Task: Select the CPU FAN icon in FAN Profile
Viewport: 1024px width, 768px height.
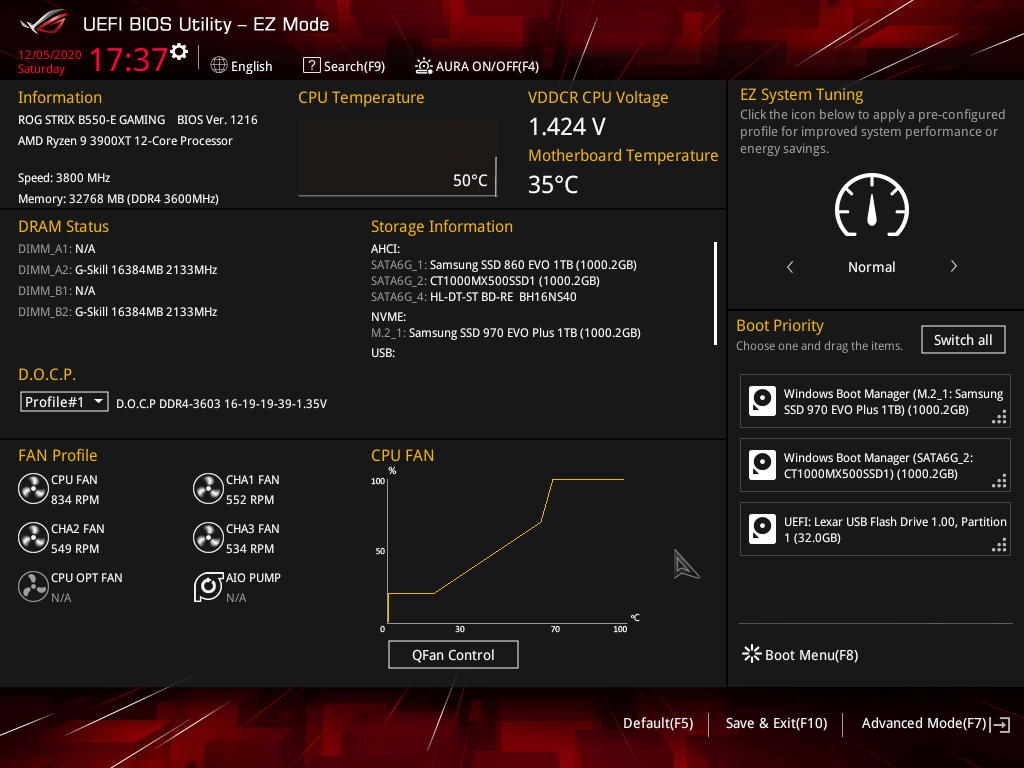Action: [x=33, y=488]
